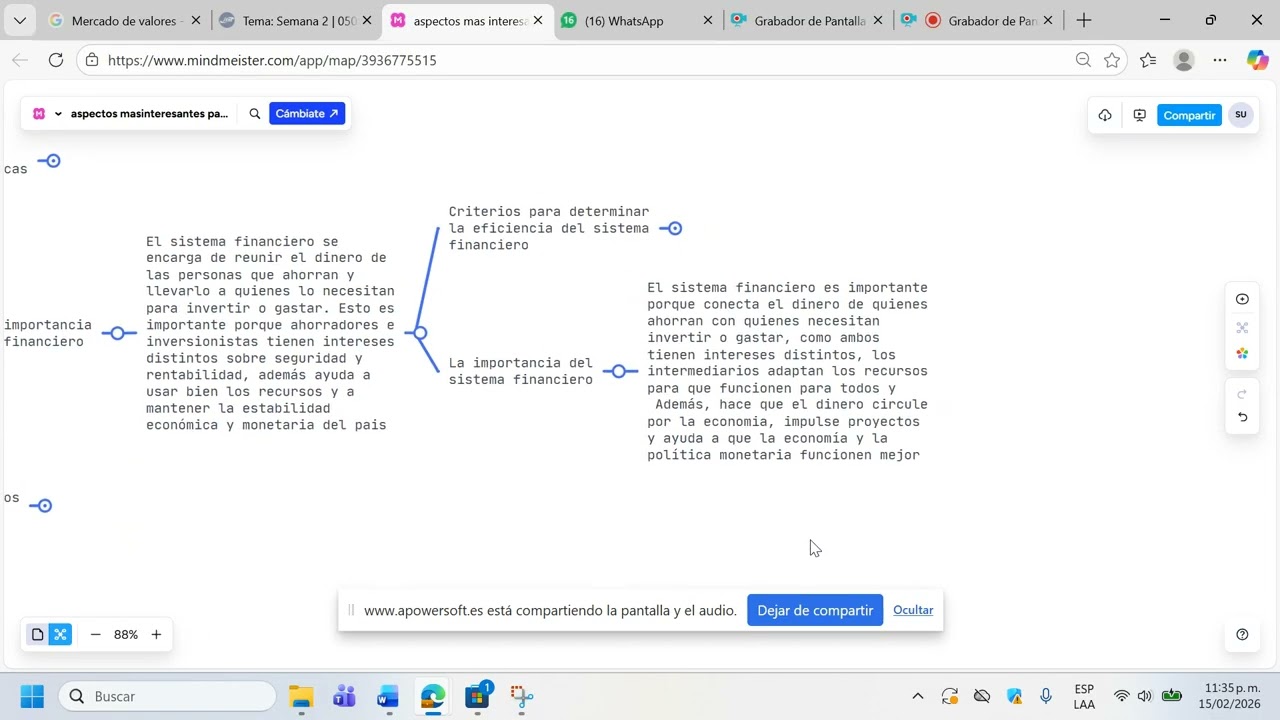Open Snipping Tool from the taskbar

(x=521, y=696)
